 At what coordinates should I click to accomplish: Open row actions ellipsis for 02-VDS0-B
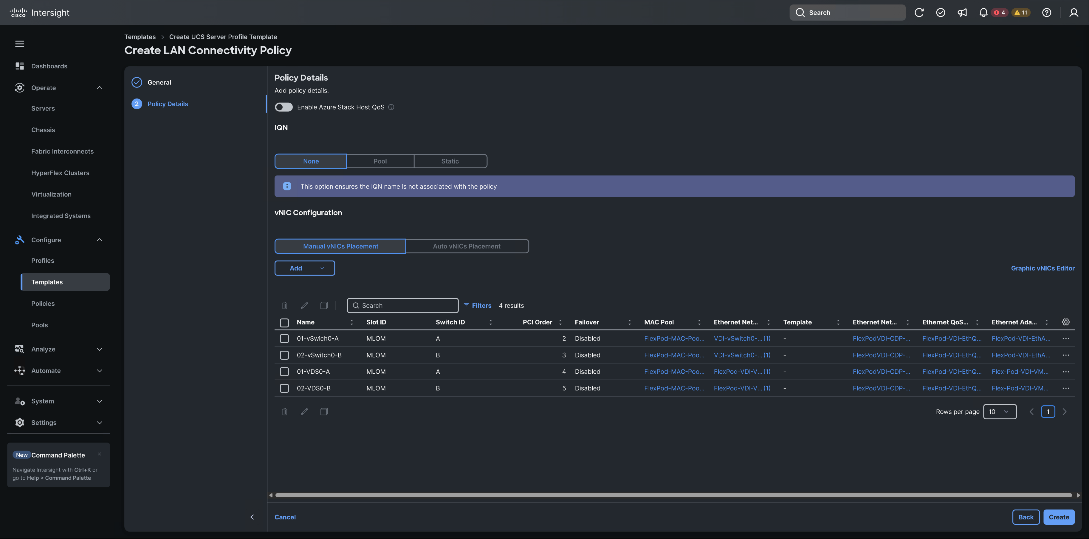tap(1066, 388)
